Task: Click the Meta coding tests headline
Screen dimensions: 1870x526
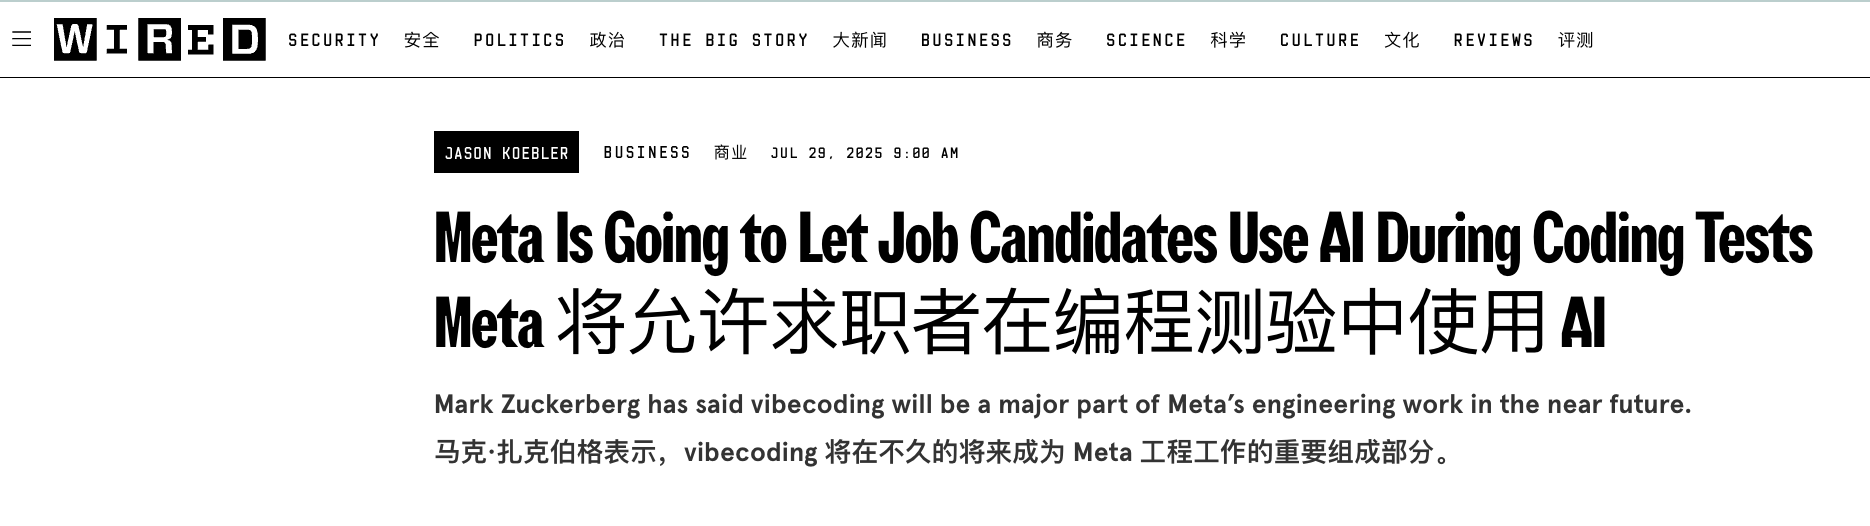Action: click(1122, 240)
